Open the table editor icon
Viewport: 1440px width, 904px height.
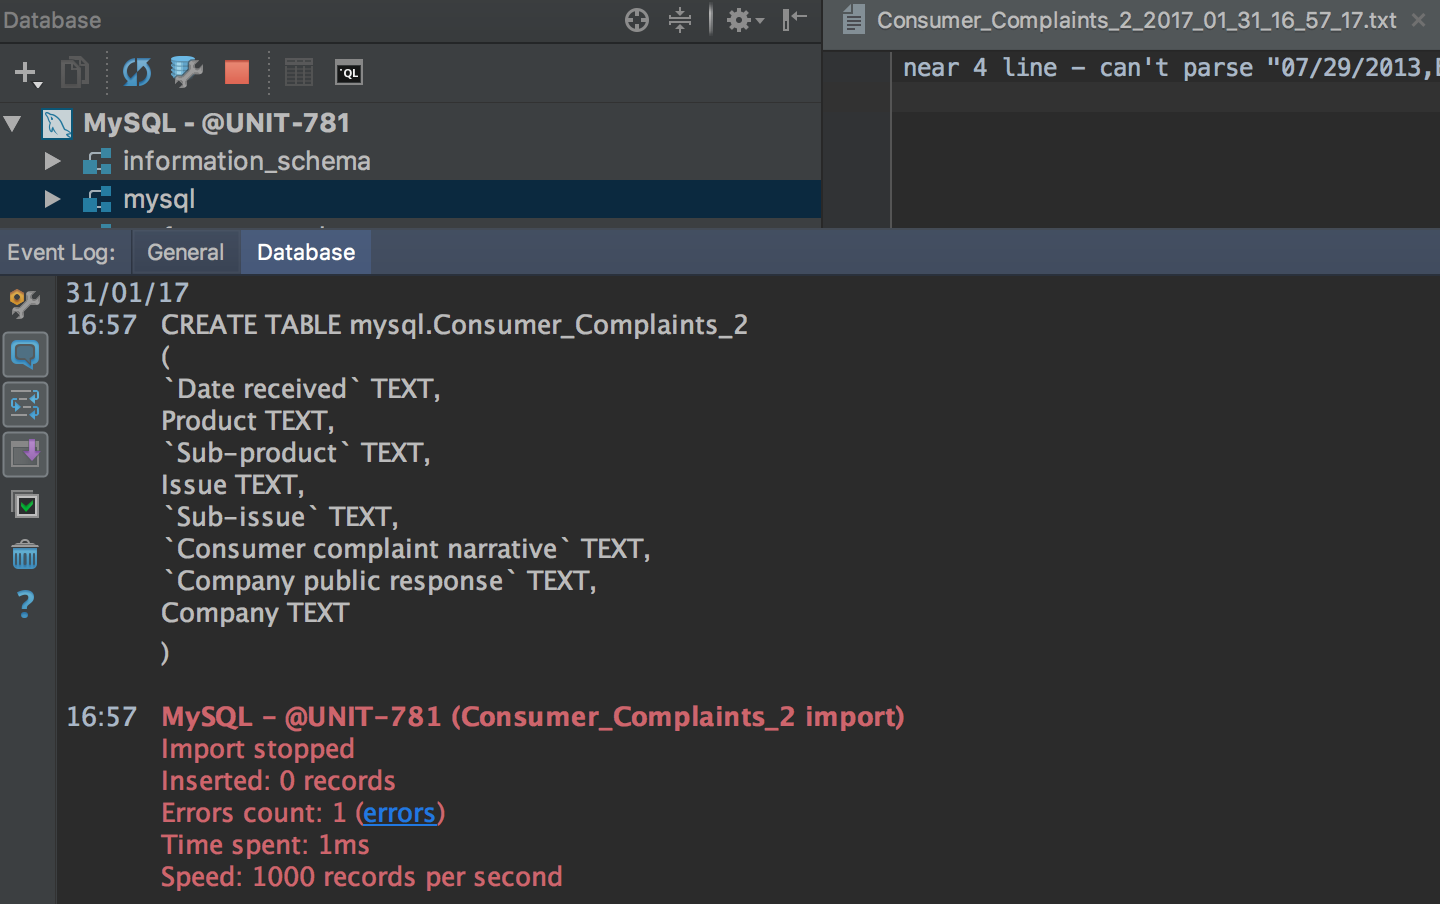pyautogui.click(x=299, y=72)
